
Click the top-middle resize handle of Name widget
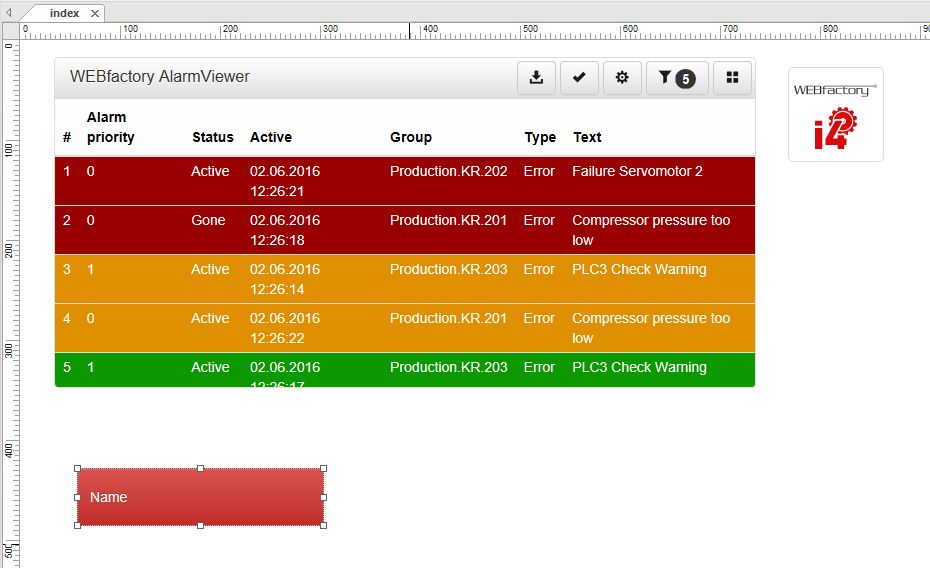point(200,468)
